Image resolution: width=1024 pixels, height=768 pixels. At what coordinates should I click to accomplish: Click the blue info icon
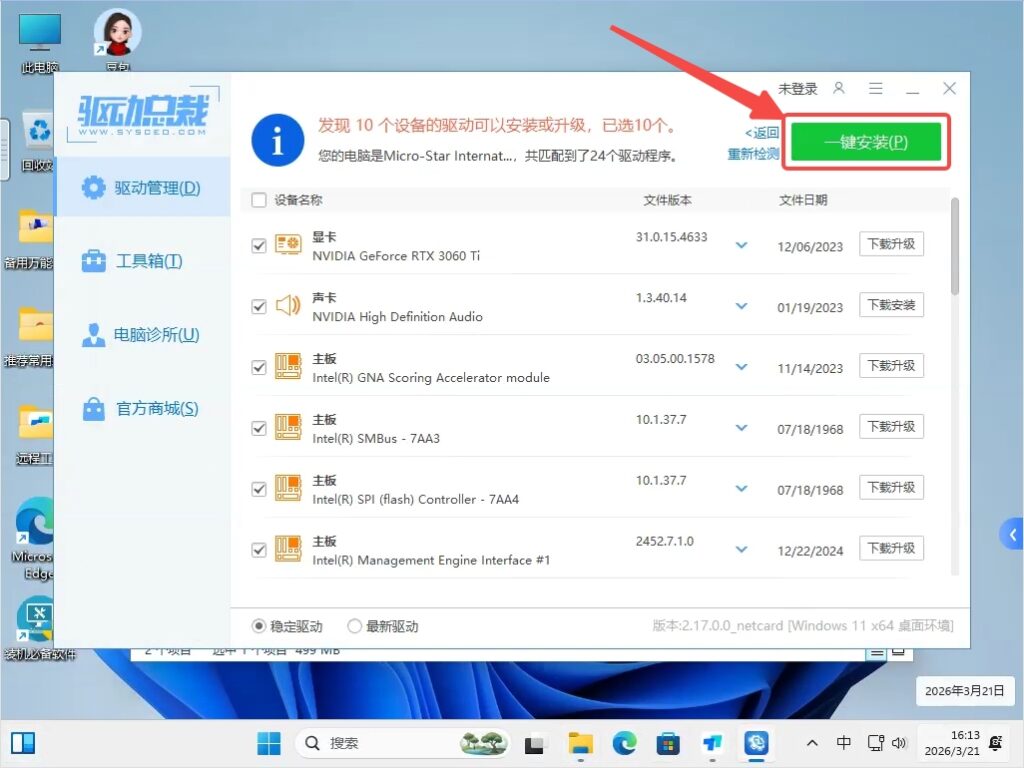[277, 140]
